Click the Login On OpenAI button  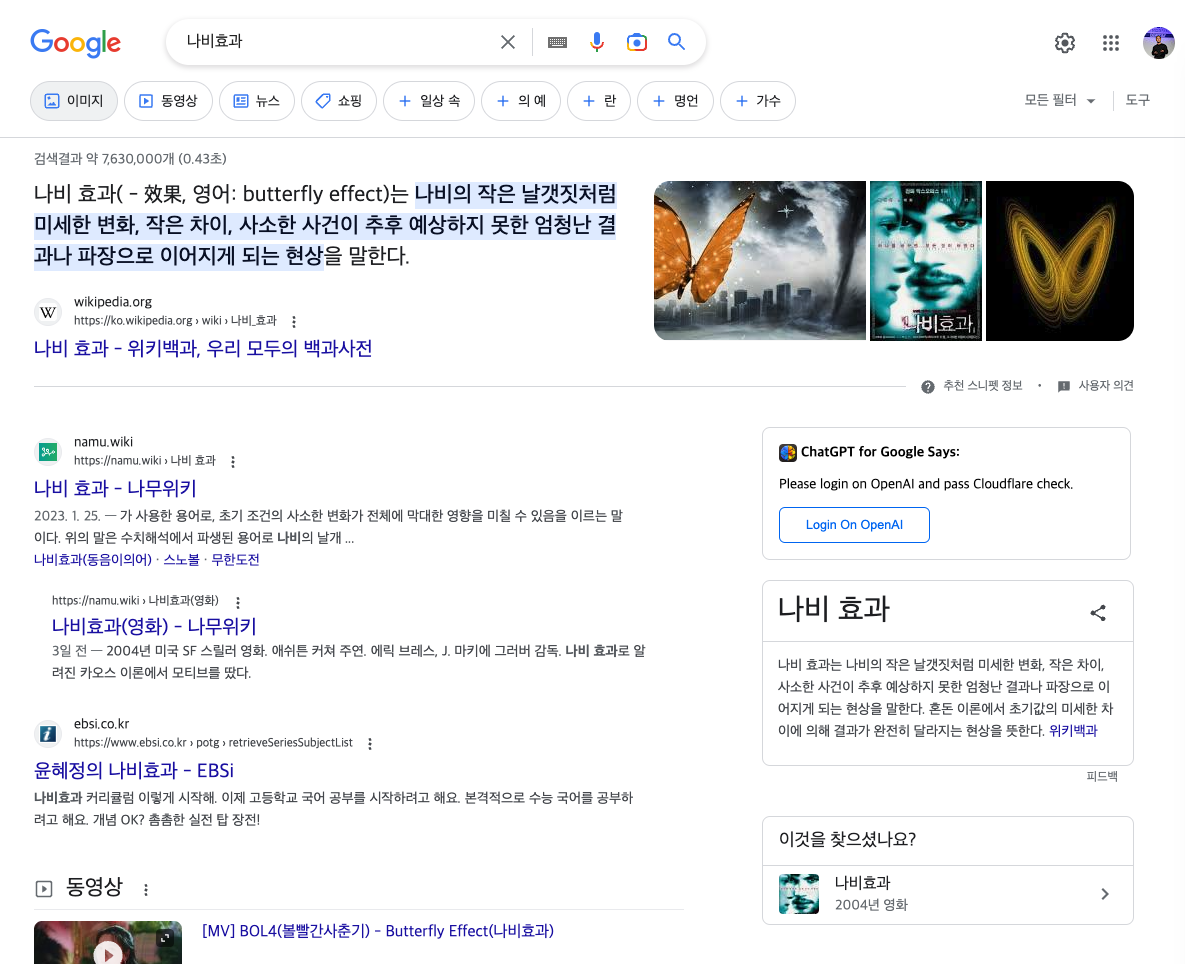coord(854,525)
